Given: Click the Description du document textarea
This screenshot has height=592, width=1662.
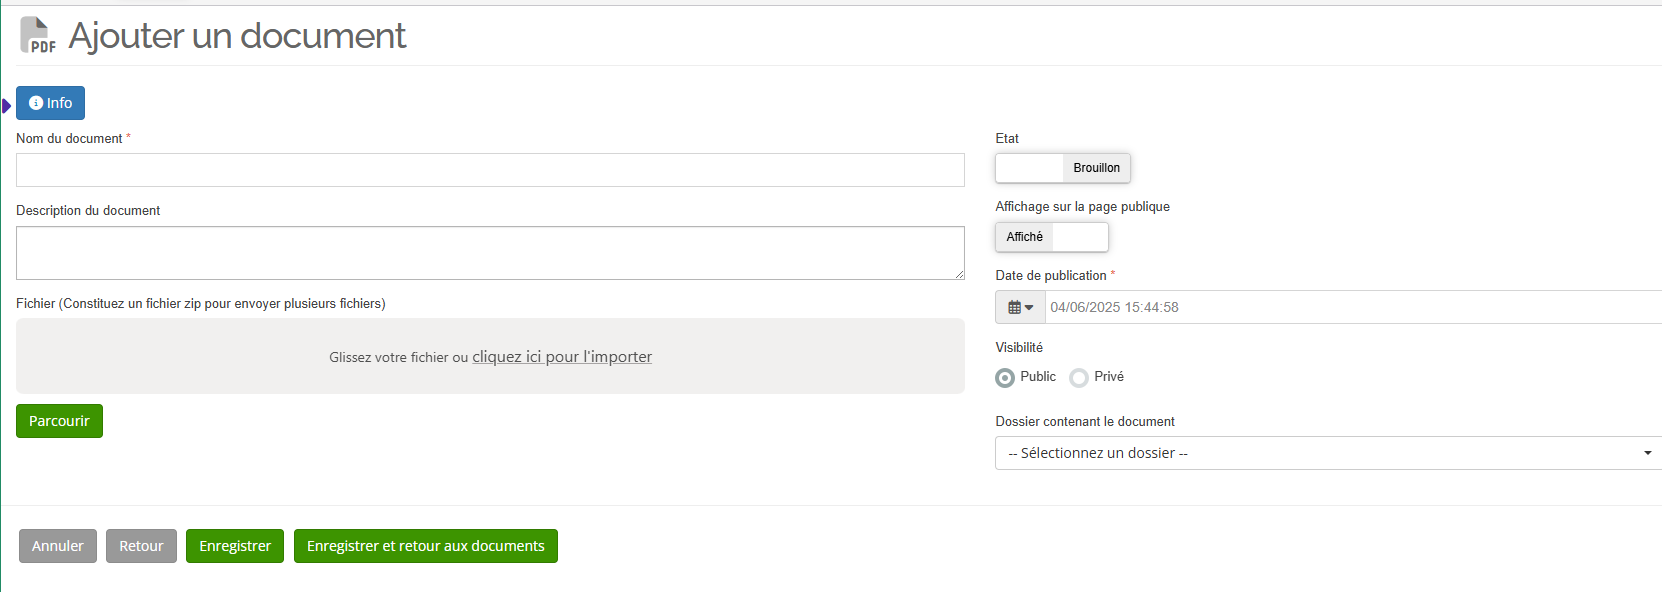Looking at the screenshot, I should click(x=490, y=253).
